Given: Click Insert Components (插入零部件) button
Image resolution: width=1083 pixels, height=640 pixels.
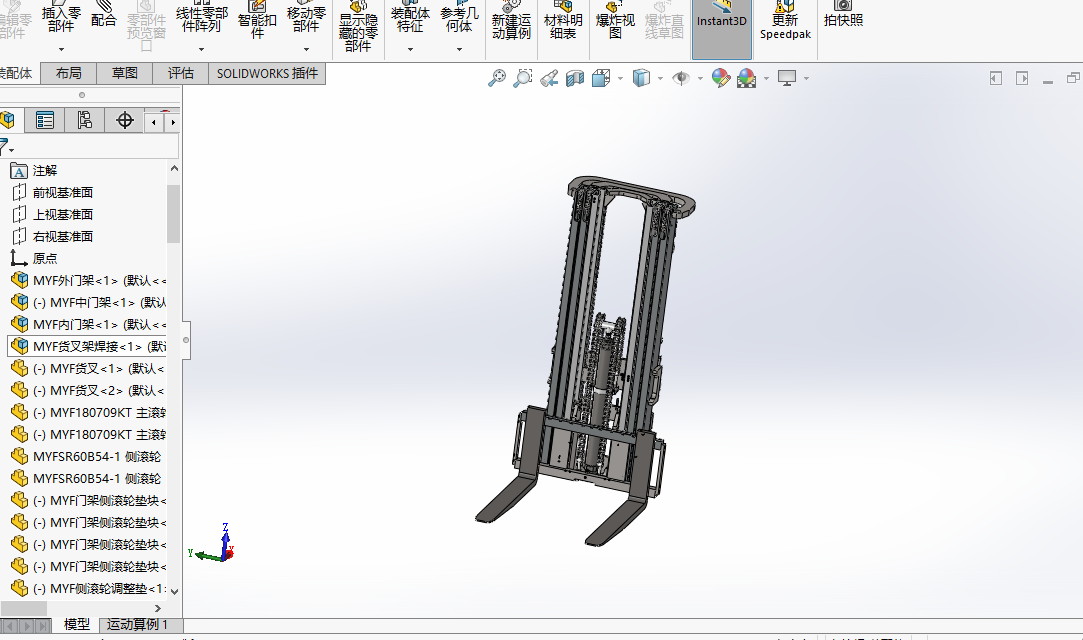Looking at the screenshot, I should pyautogui.click(x=61, y=19).
